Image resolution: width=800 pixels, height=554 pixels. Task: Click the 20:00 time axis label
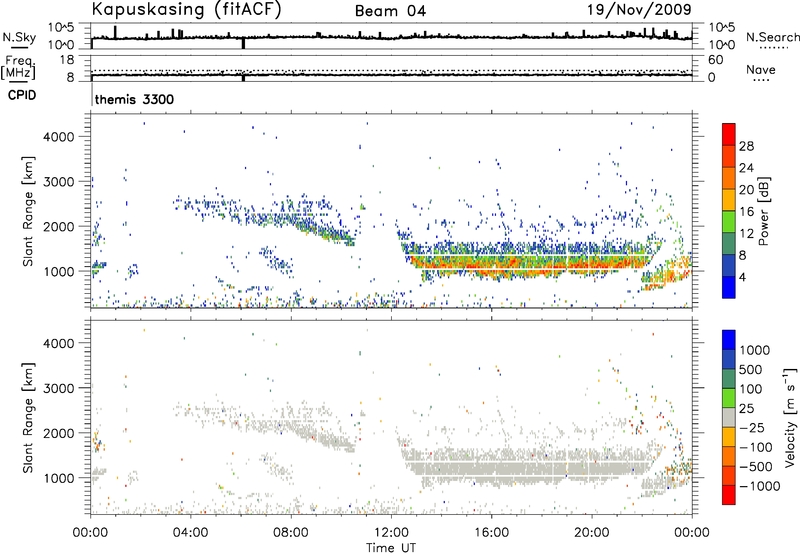[591, 533]
